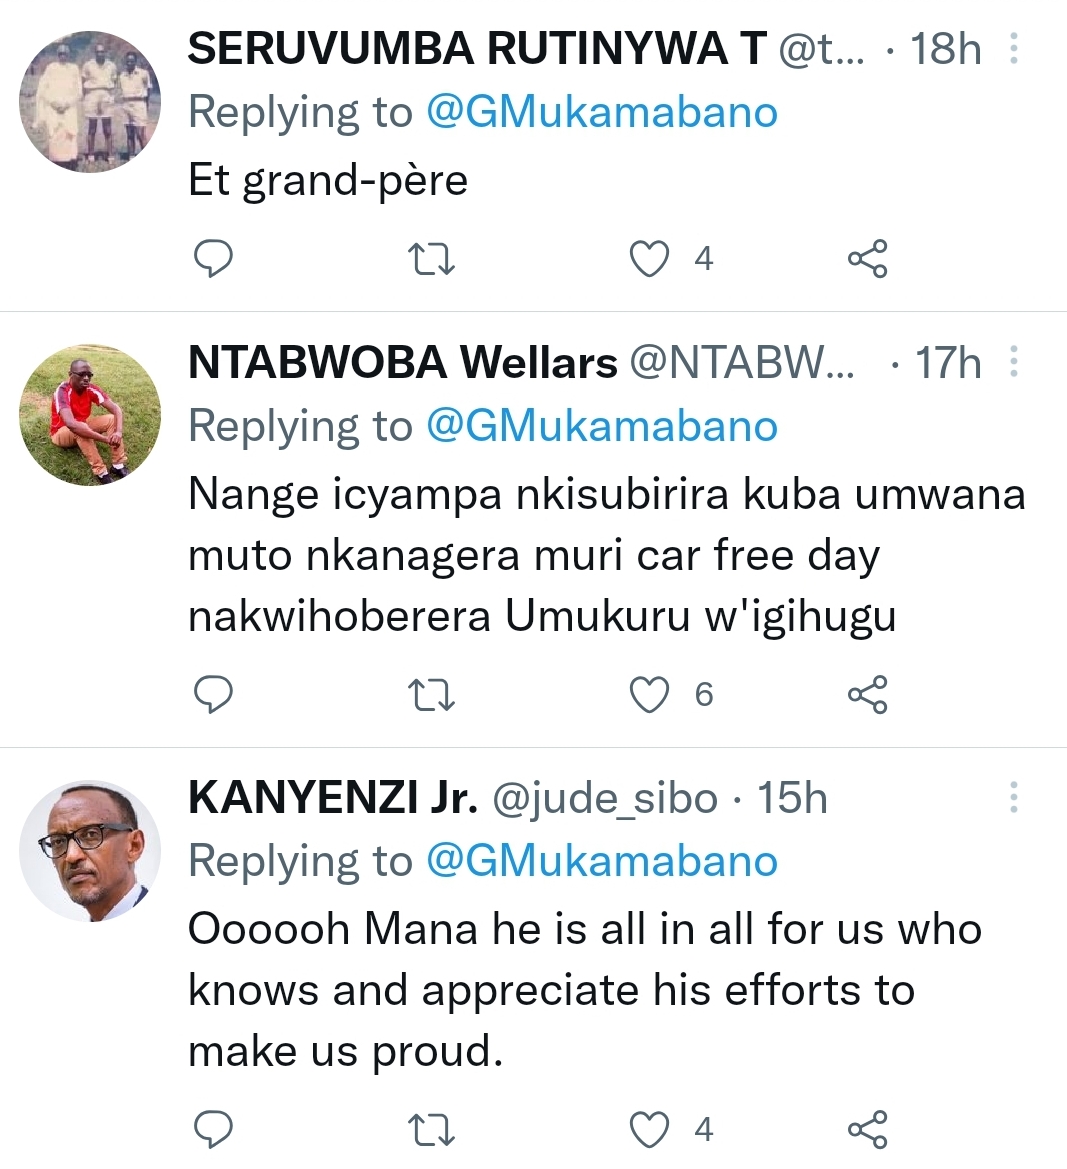Image resolution: width=1067 pixels, height=1169 pixels.
Task: Open more options for NTABWOBA Wellars' tweet
Action: tap(1014, 362)
